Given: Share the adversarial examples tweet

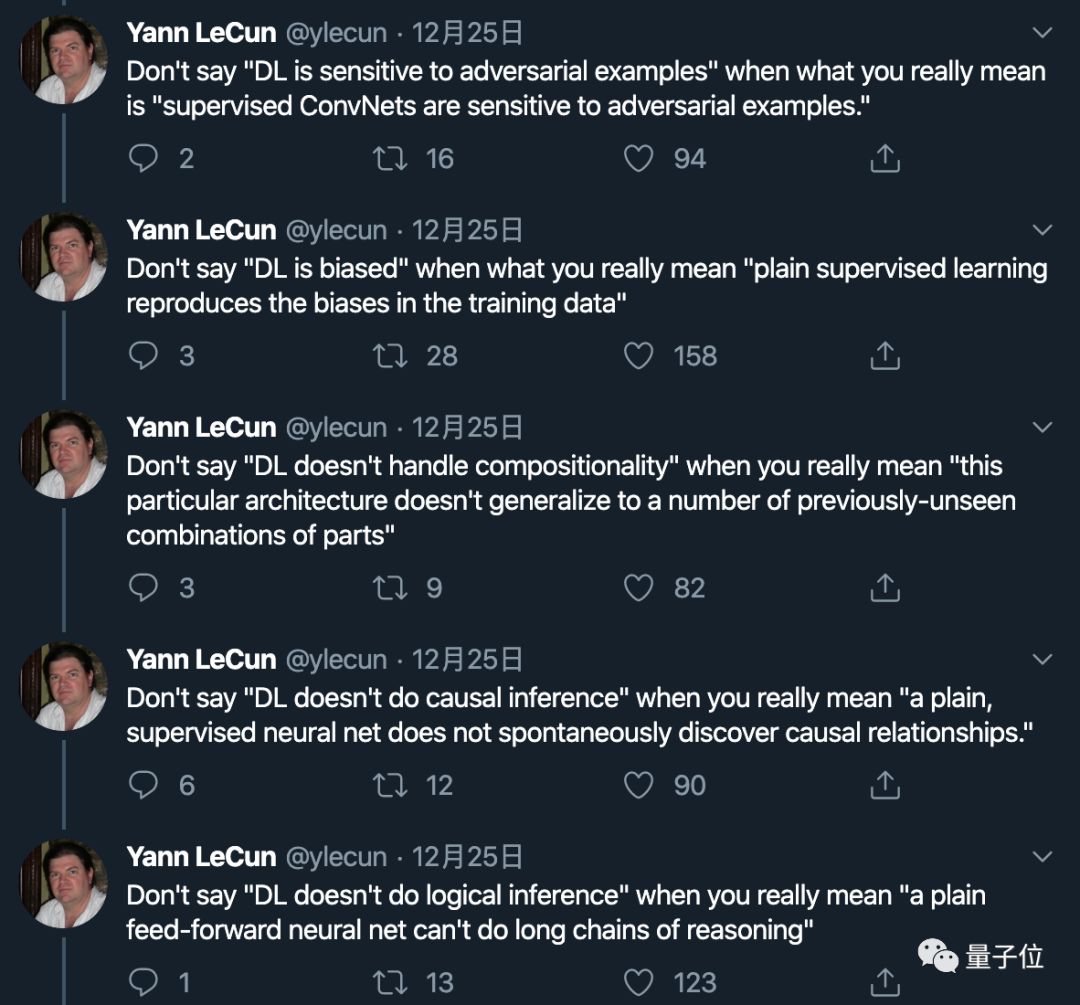Looking at the screenshot, I should coord(885,159).
